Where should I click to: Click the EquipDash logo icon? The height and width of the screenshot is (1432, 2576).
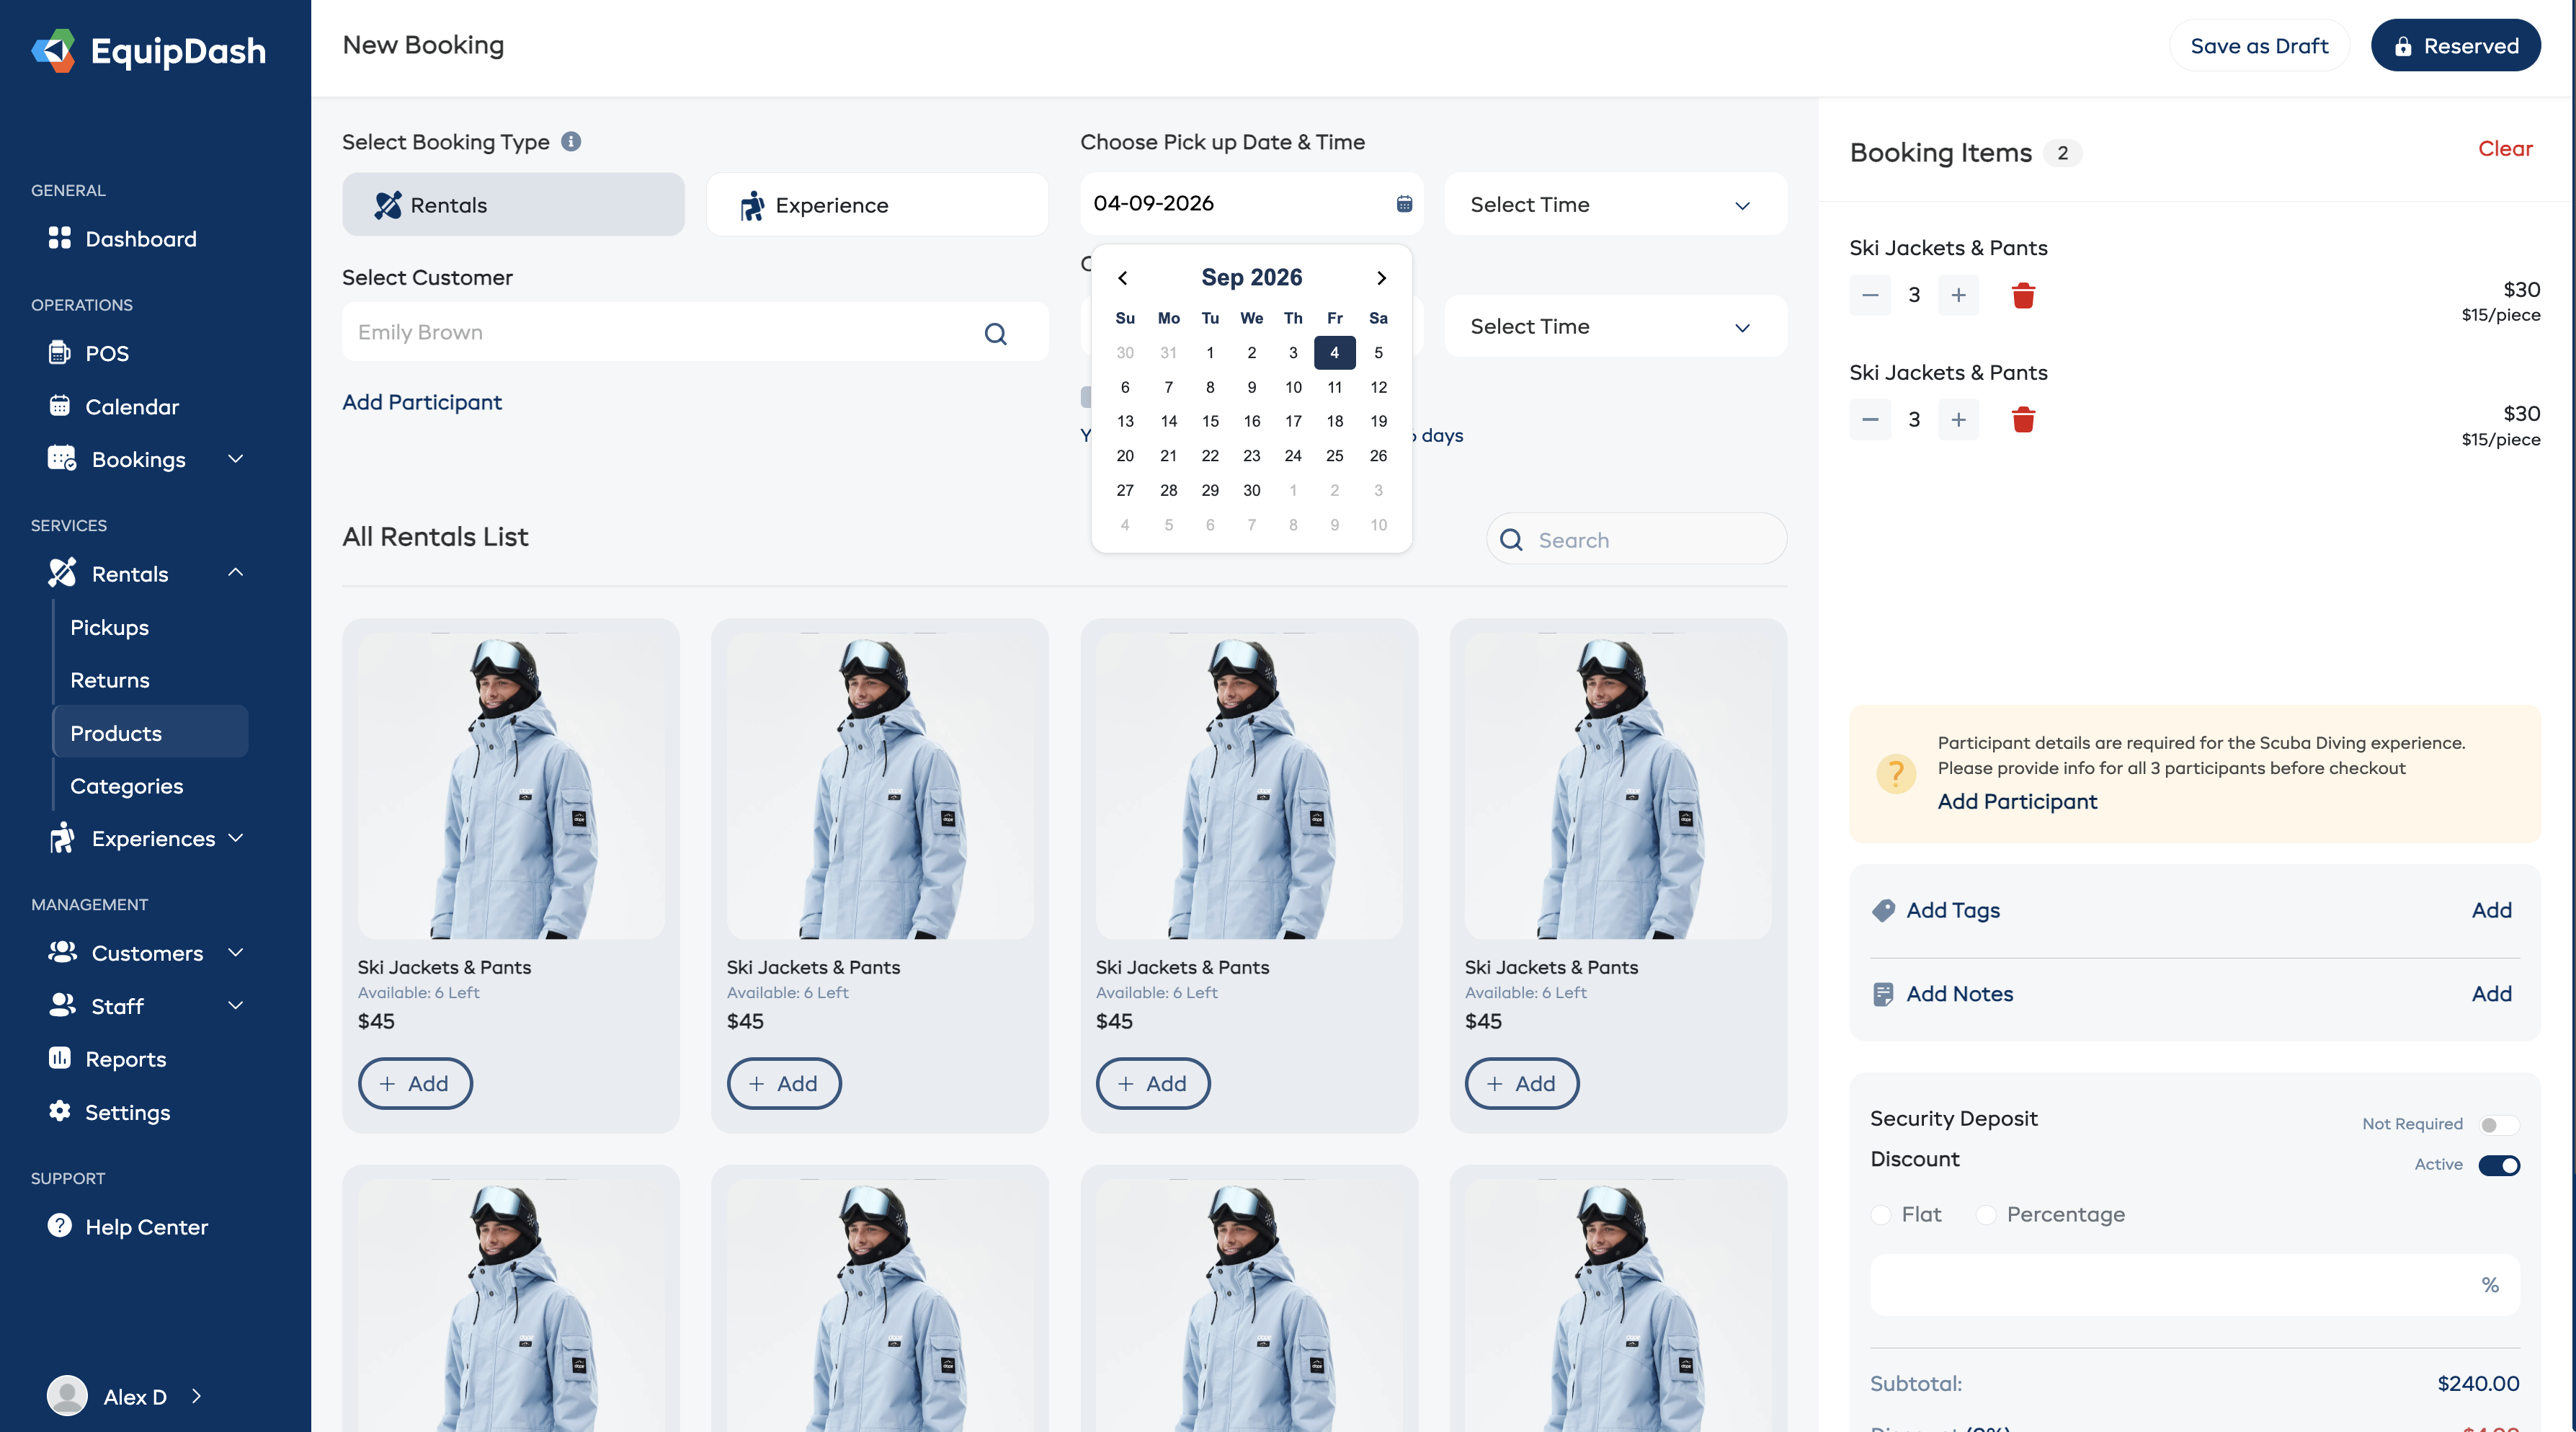(x=54, y=50)
